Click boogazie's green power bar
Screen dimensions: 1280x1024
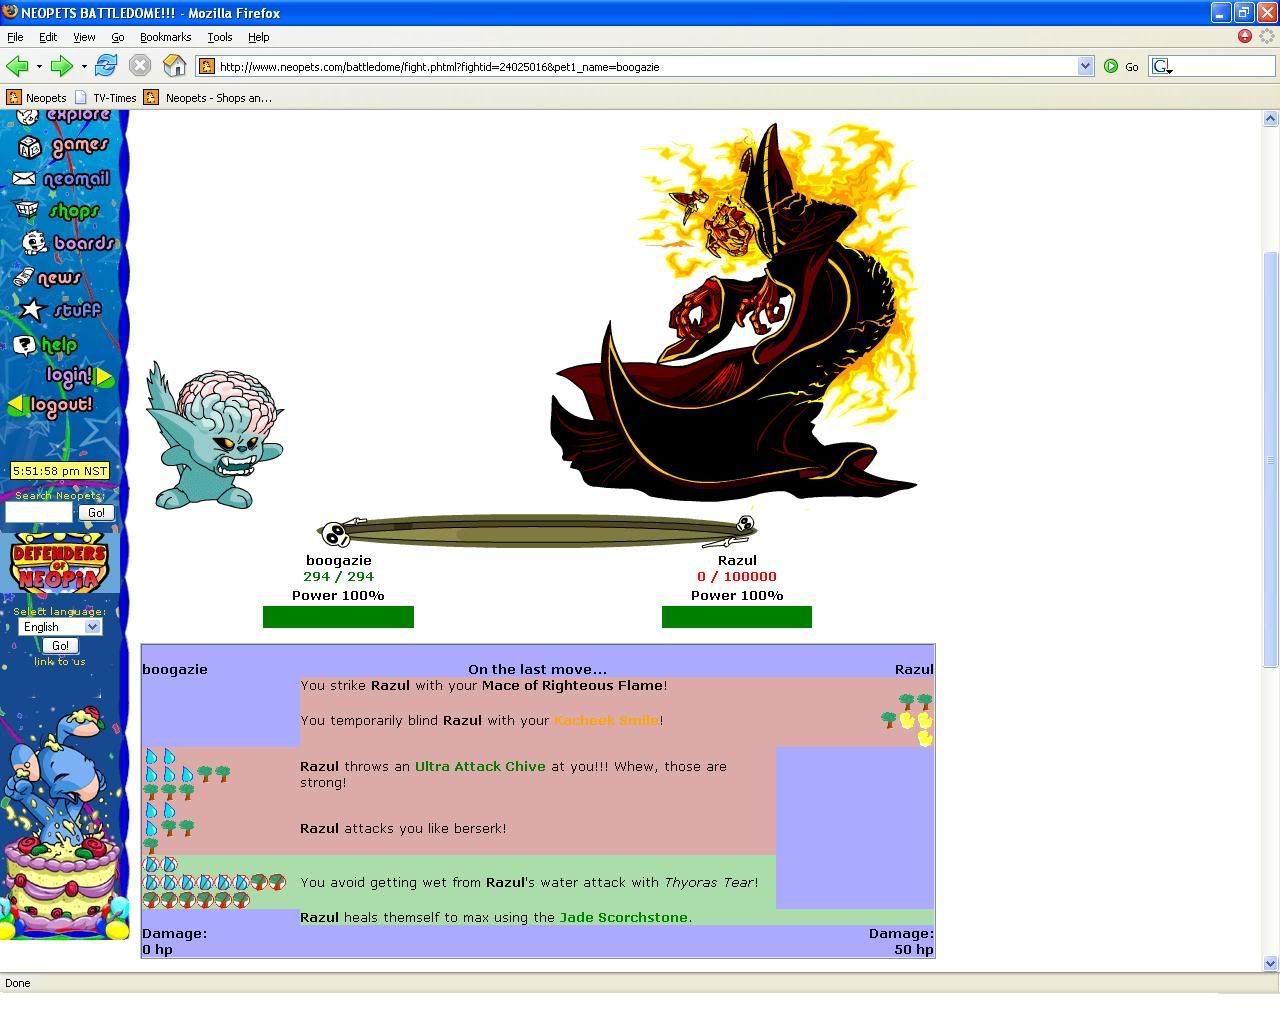tap(338, 617)
